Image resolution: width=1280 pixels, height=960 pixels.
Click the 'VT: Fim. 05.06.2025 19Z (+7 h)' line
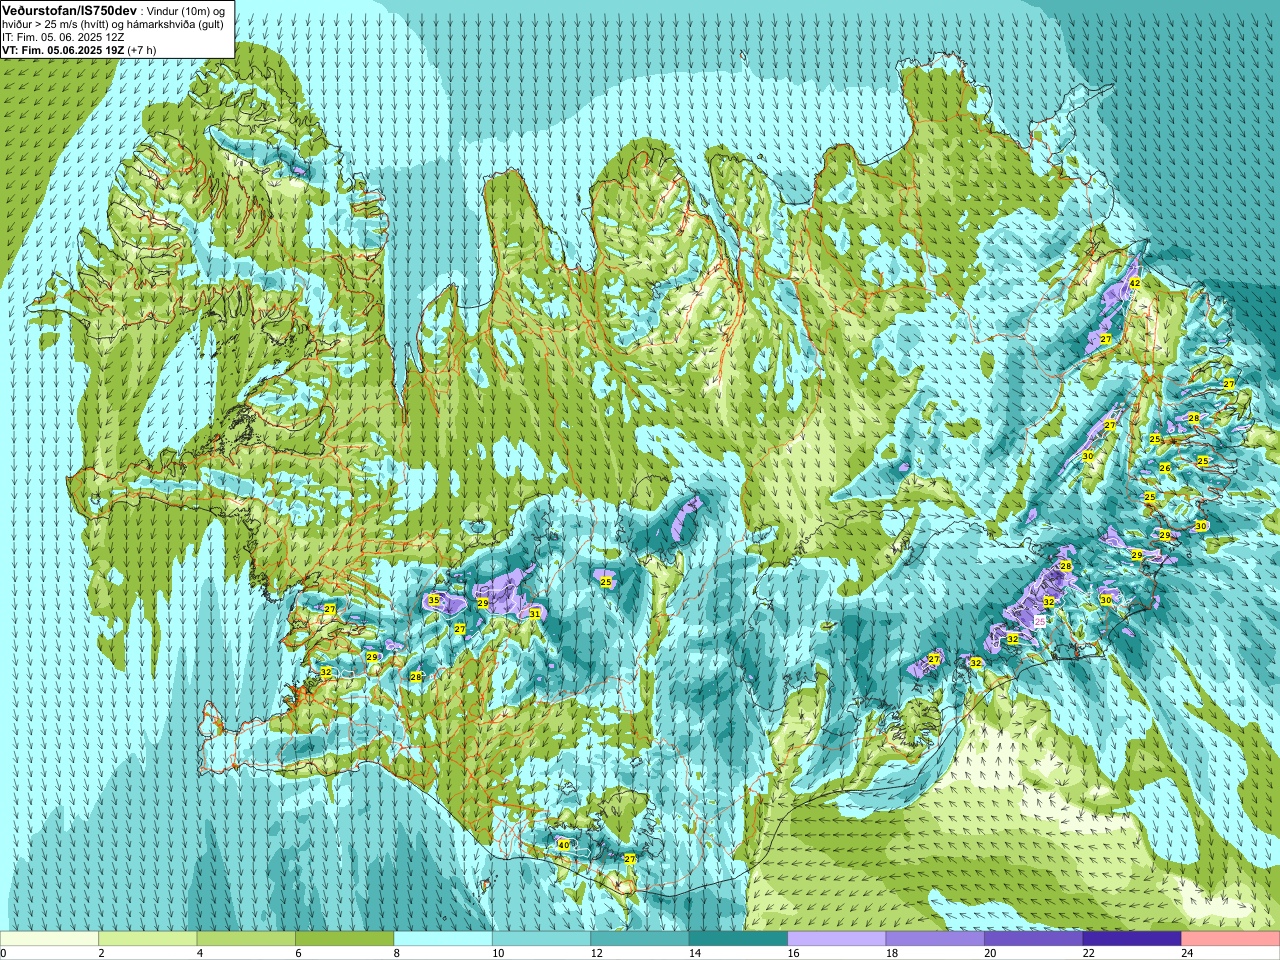(79, 50)
